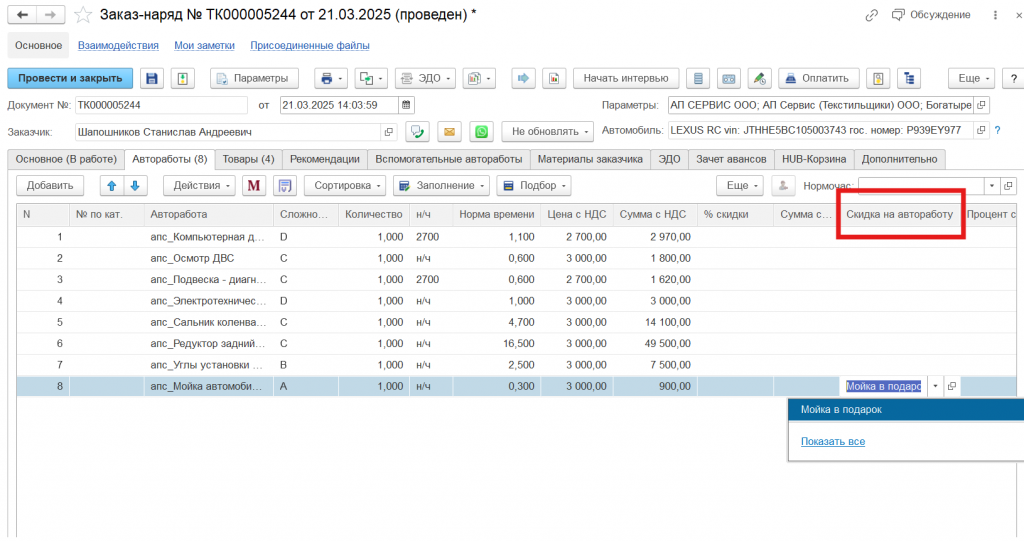Click the phone call icon next to customer
1024x541 pixels.
417,132
